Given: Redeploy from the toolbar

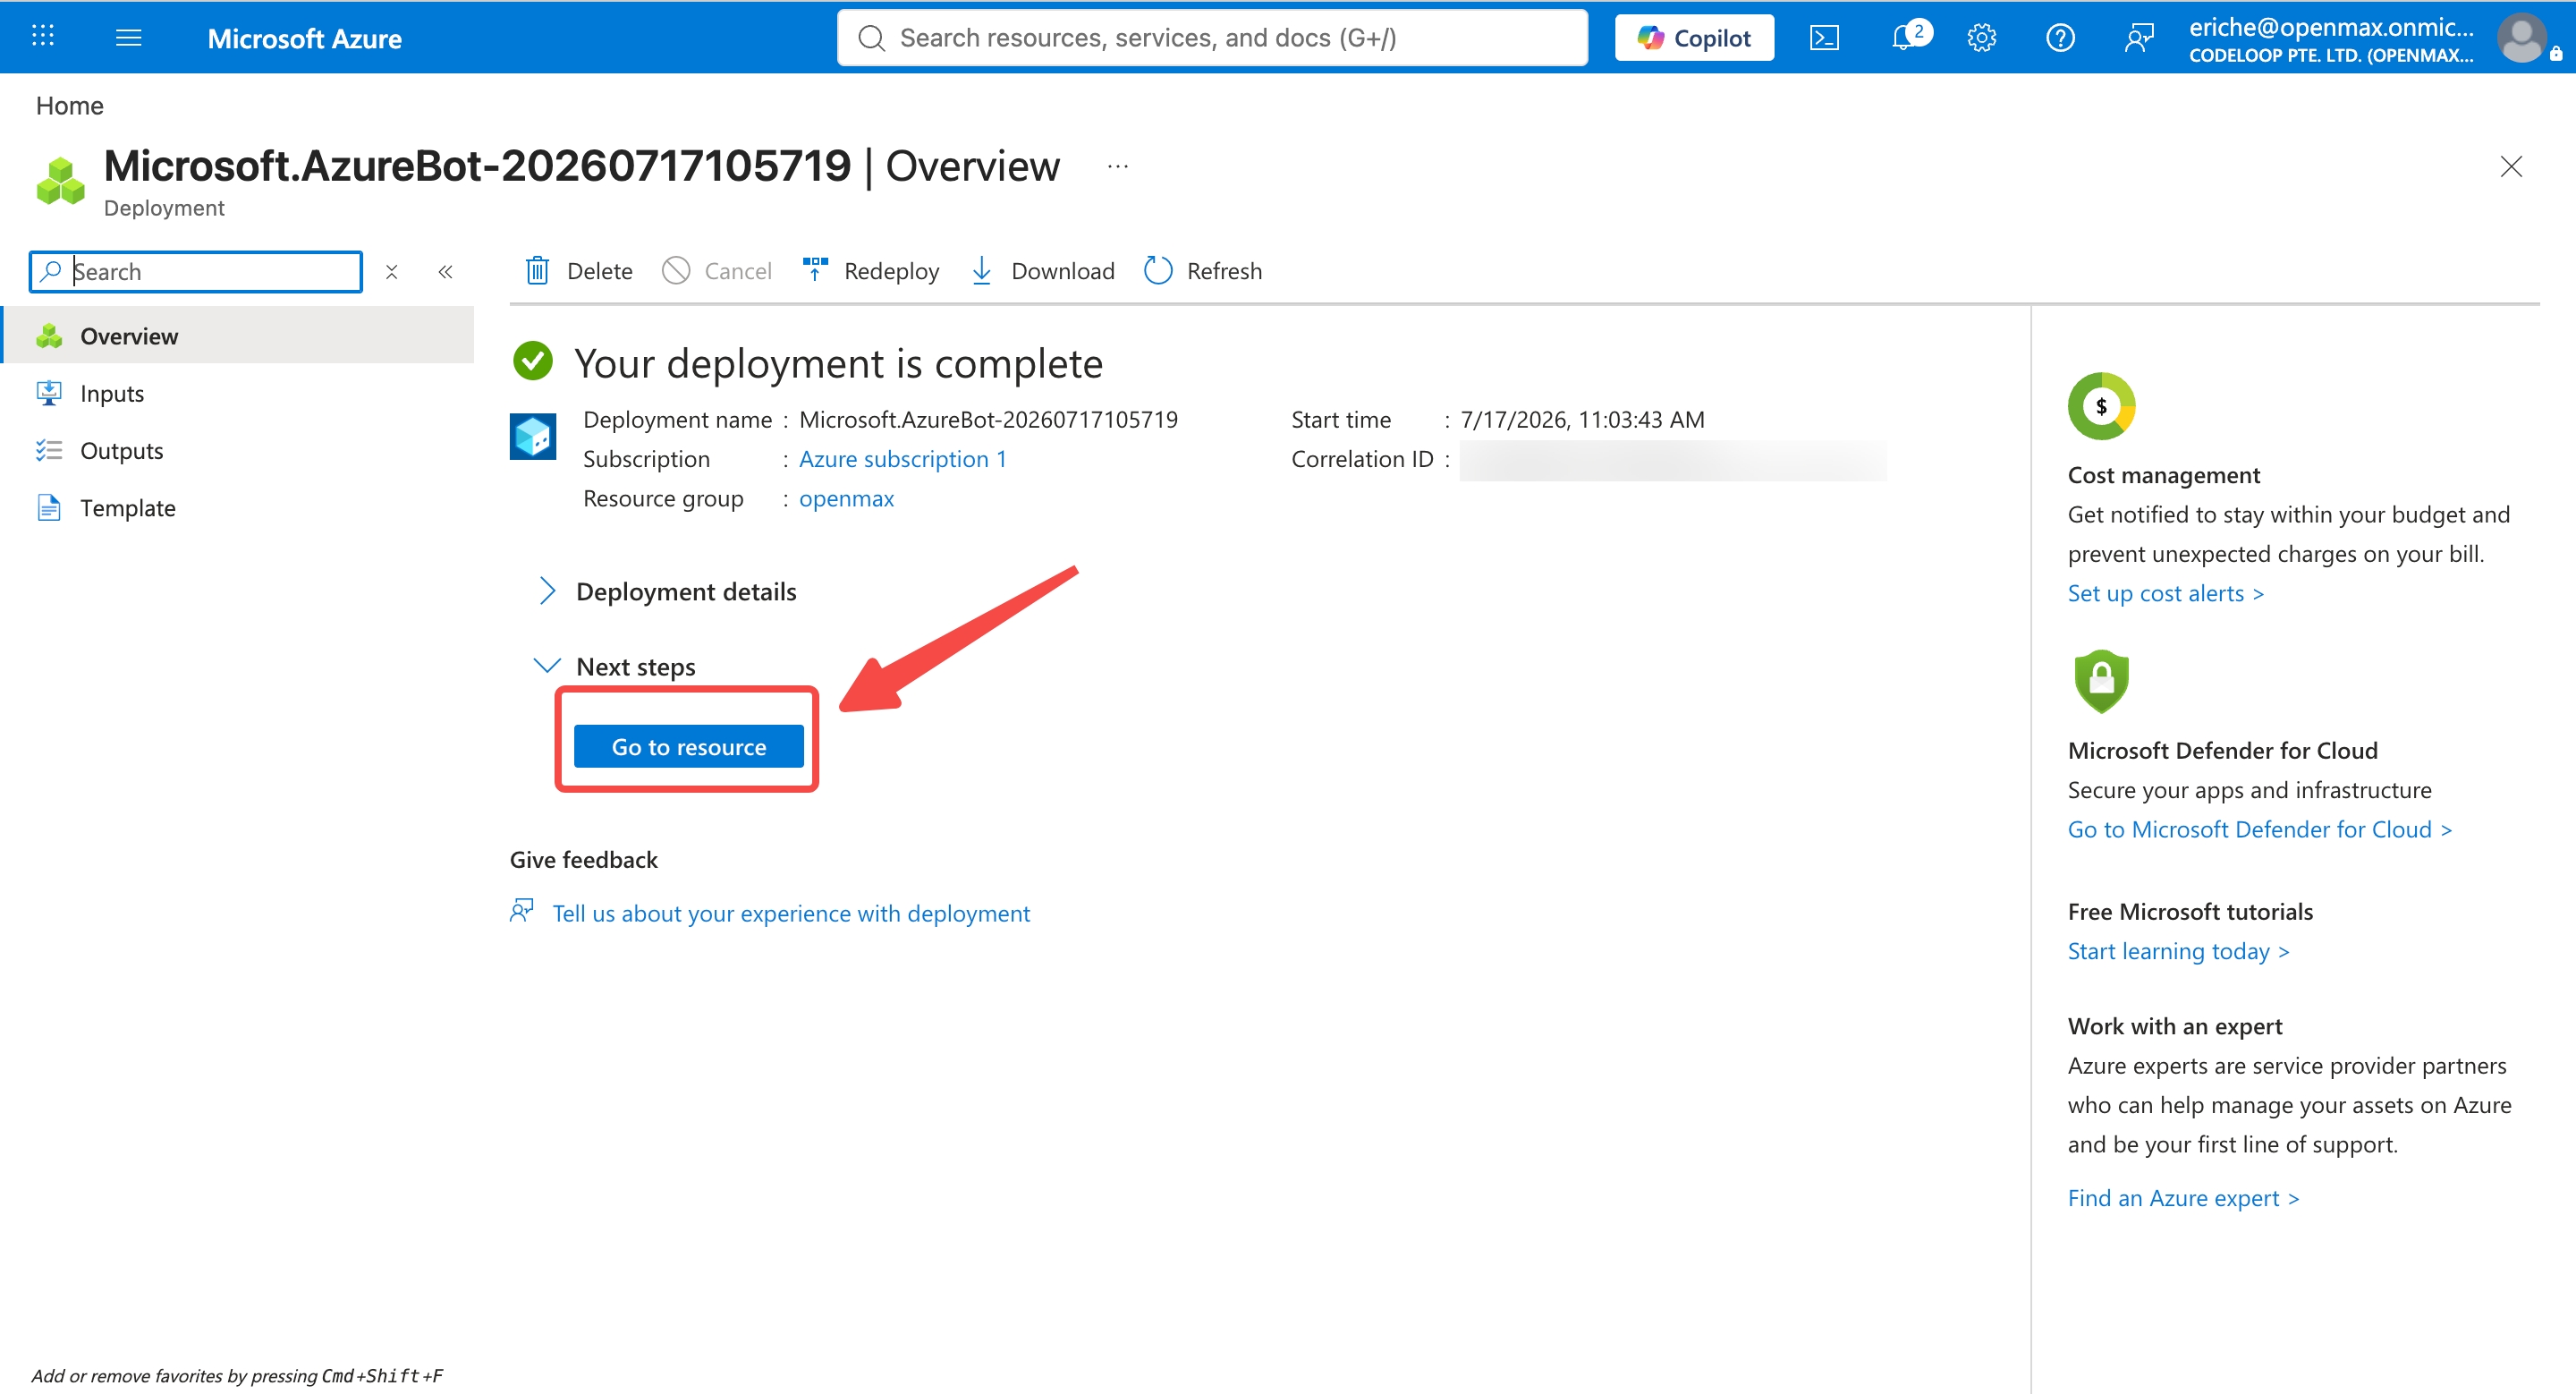Looking at the screenshot, I should (870, 271).
